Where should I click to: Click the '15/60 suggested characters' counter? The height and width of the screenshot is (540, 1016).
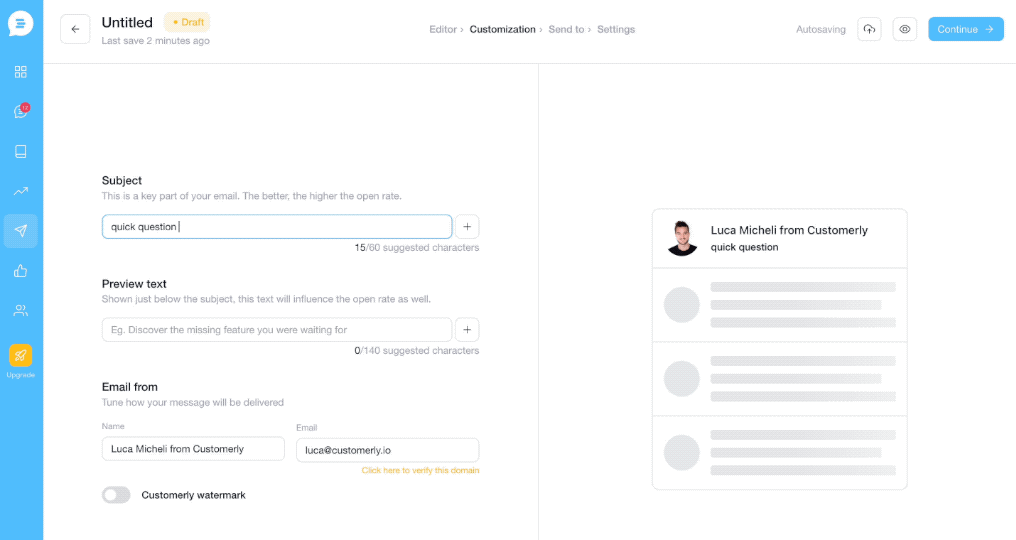click(x=417, y=248)
